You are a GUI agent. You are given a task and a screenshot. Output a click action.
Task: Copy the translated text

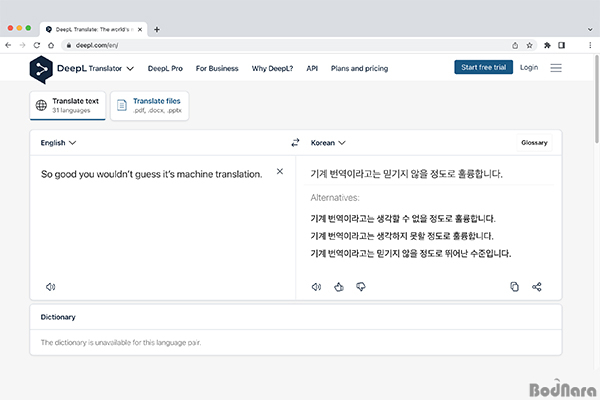[x=515, y=287]
